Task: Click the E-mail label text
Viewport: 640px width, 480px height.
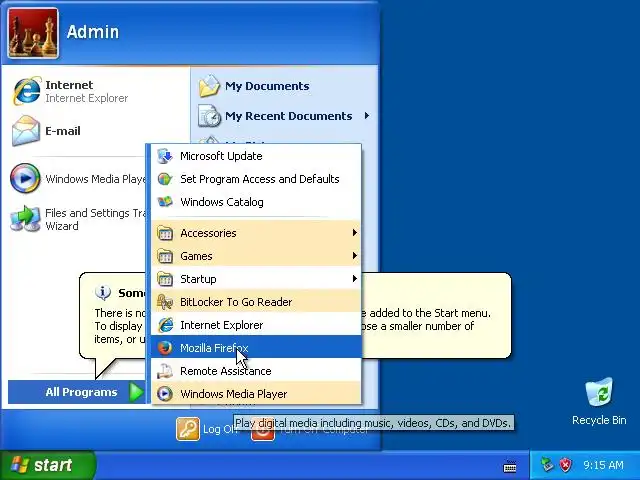Action: [63, 131]
